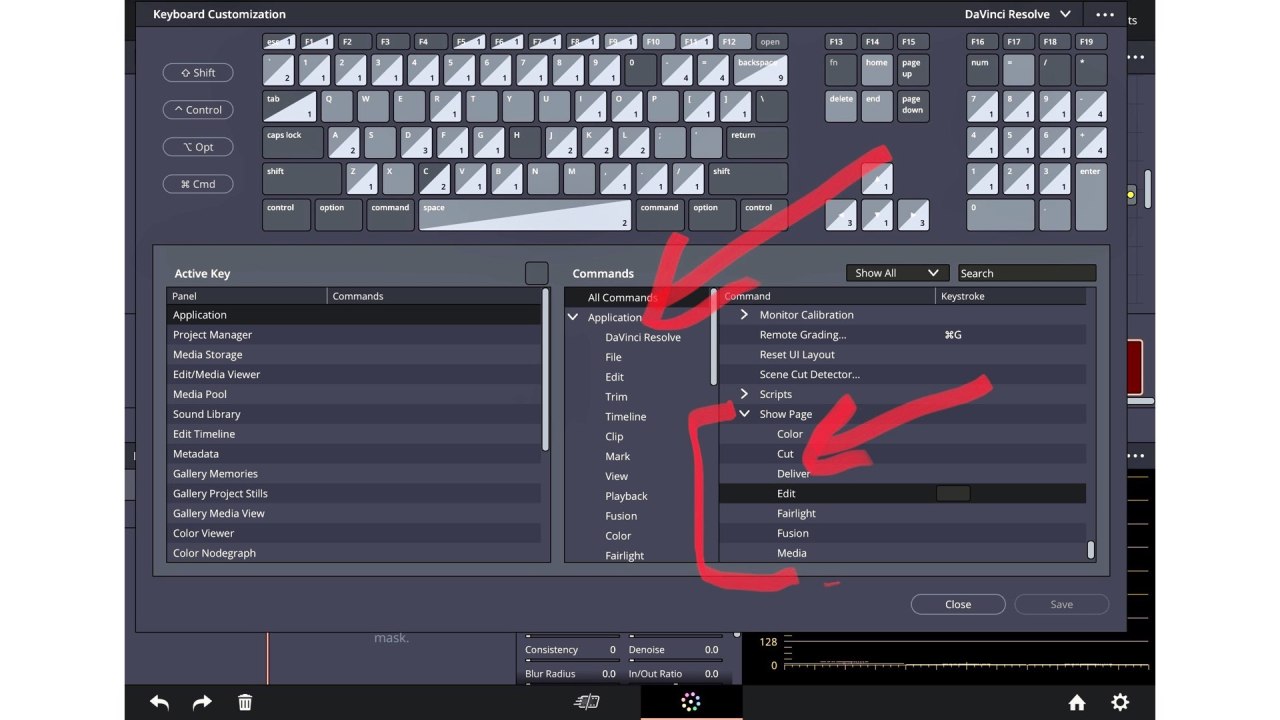Select Gallery Memories in the panel list

tap(354, 474)
